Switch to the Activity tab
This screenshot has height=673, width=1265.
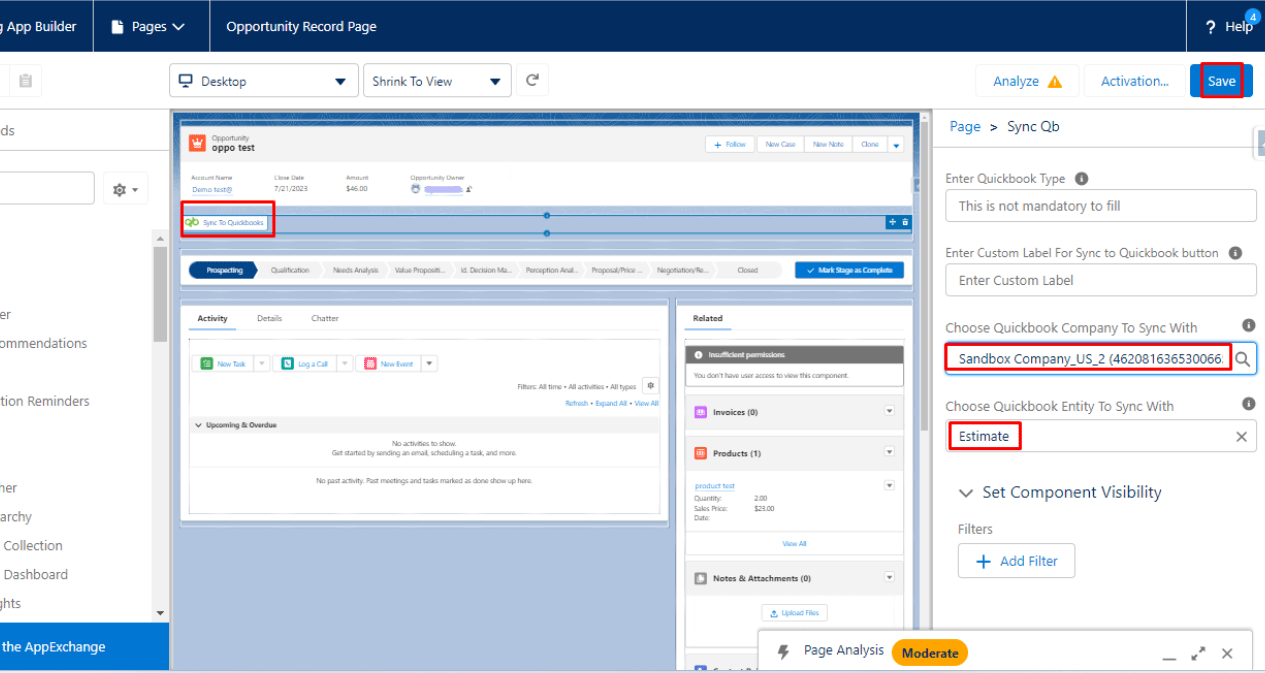[x=212, y=318]
